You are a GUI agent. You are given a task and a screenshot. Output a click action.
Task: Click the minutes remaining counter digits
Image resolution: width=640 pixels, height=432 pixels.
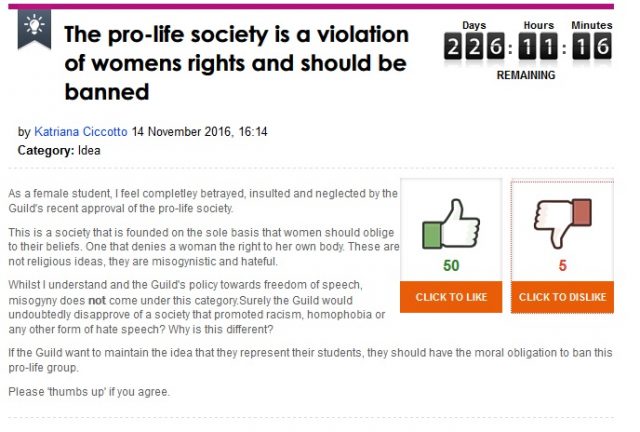592,46
